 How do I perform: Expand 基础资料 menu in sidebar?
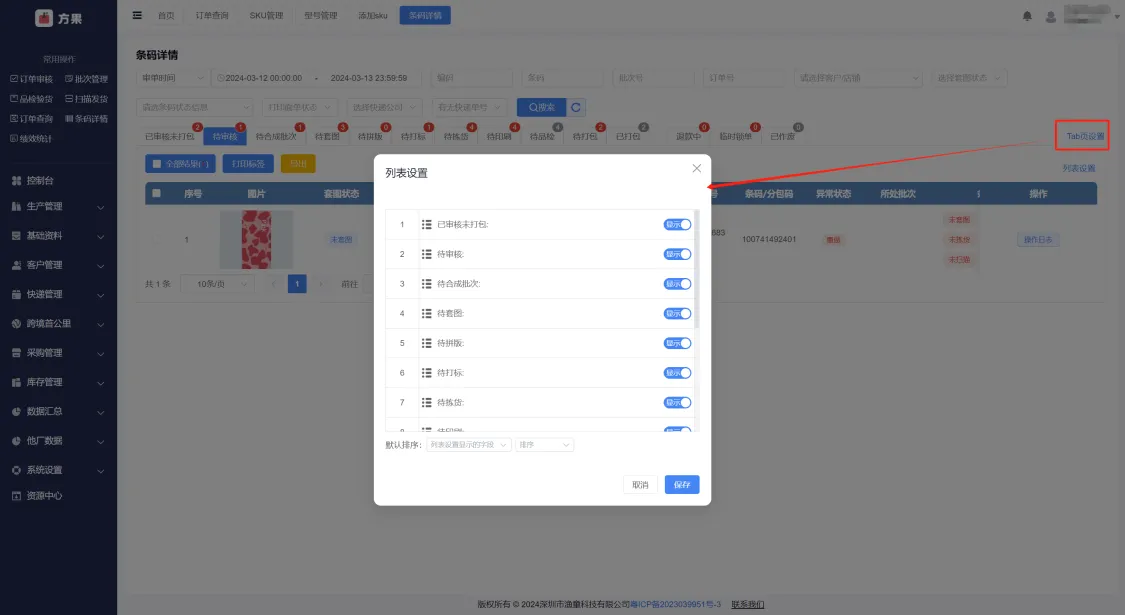tap(58, 236)
